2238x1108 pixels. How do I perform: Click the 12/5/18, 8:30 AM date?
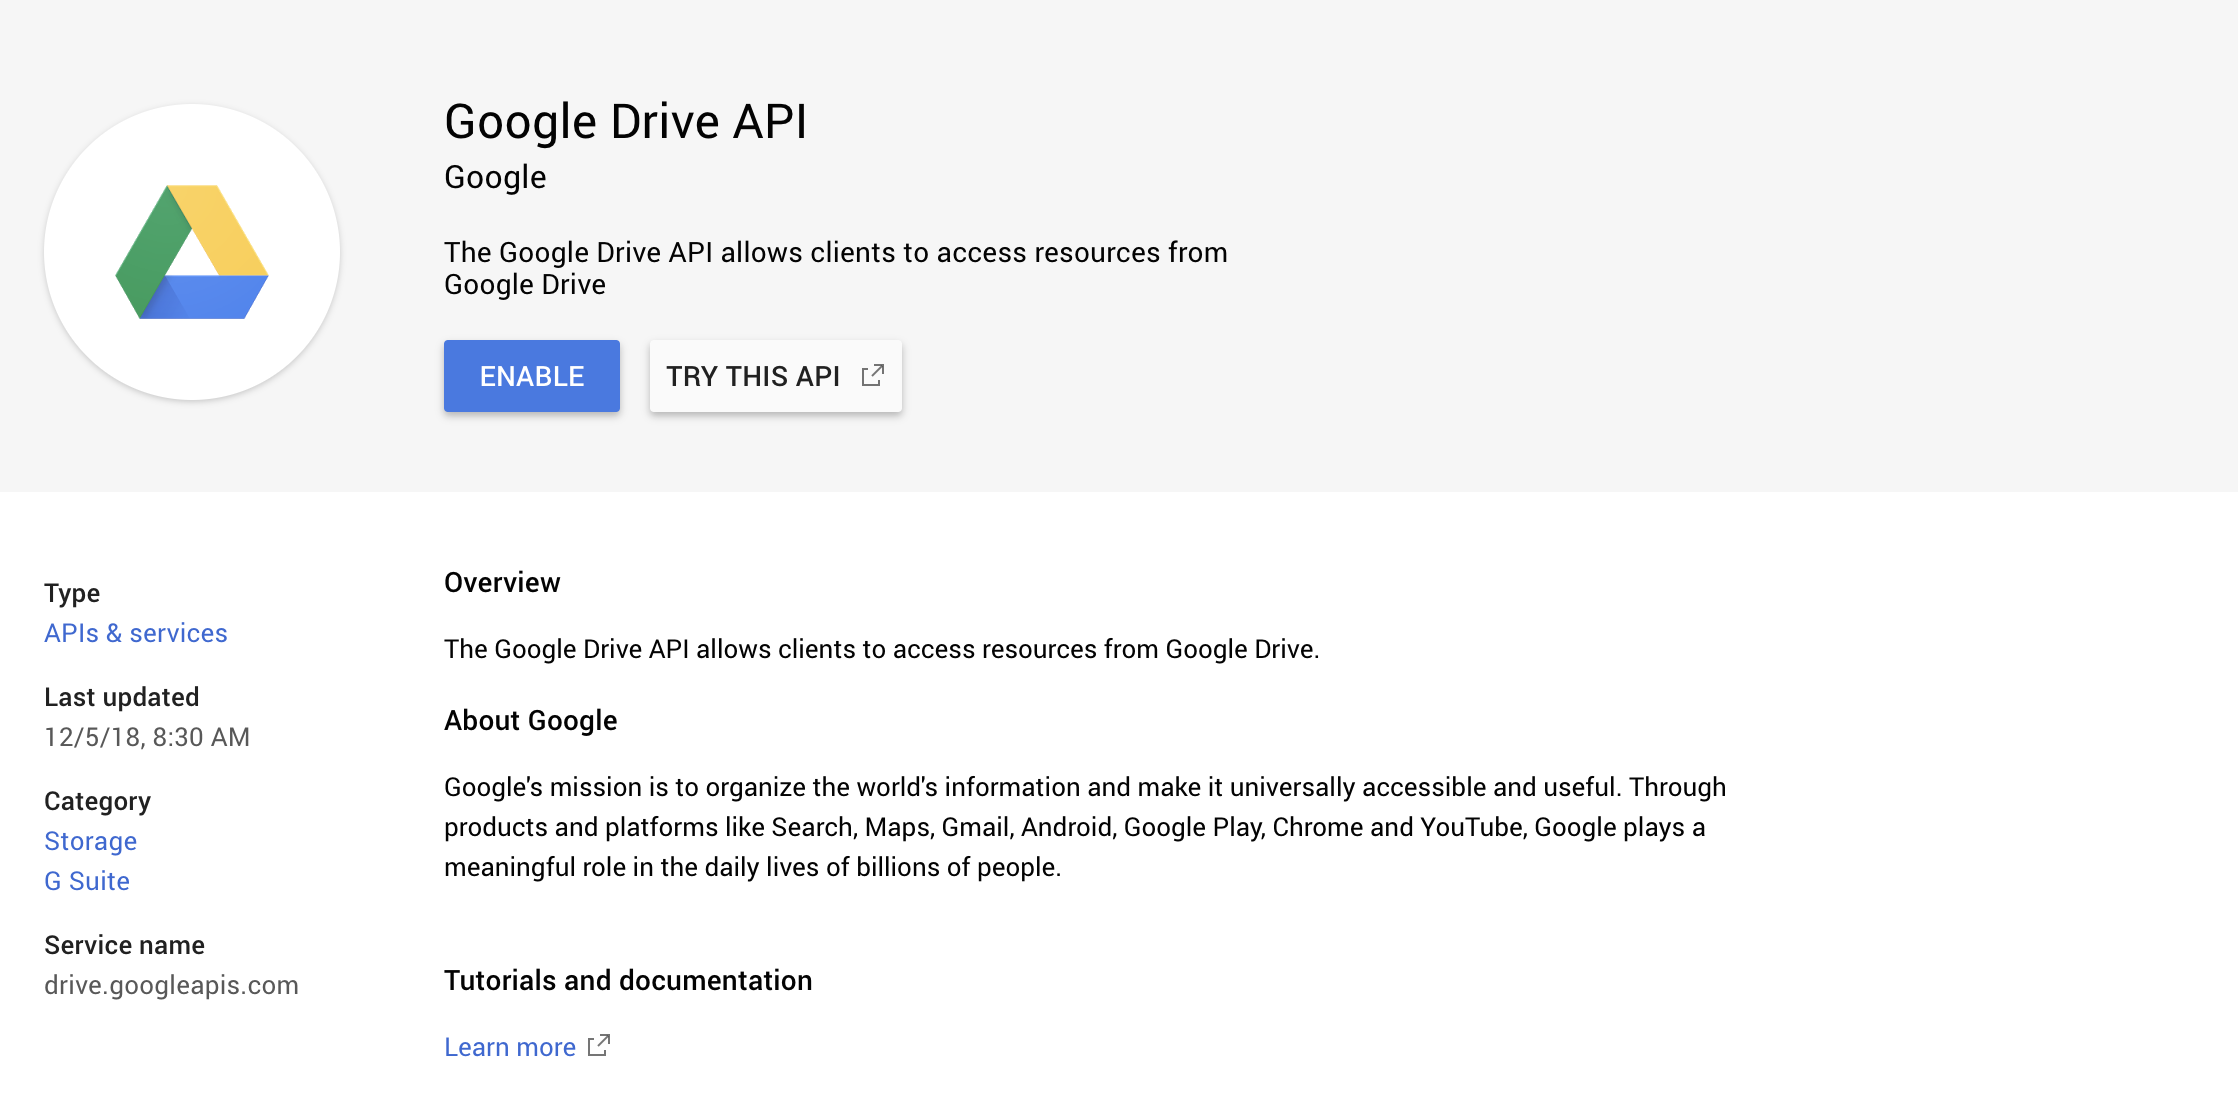(x=147, y=737)
